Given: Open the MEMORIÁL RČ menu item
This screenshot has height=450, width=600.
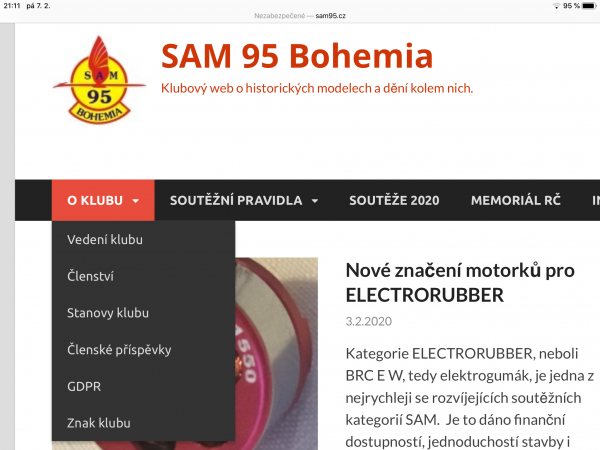Looking at the screenshot, I should (515, 200).
